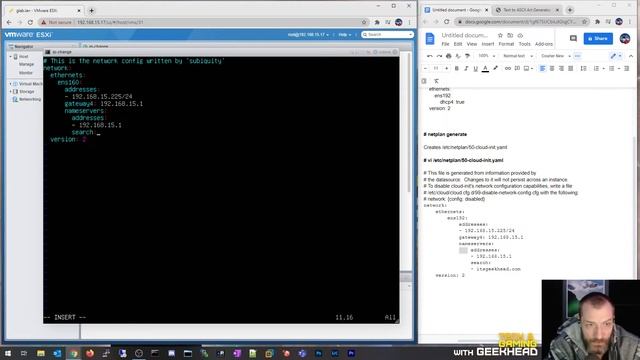640x360 pixels.
Task: Bookmark the ESXi page with star
Action: (364, 22)
